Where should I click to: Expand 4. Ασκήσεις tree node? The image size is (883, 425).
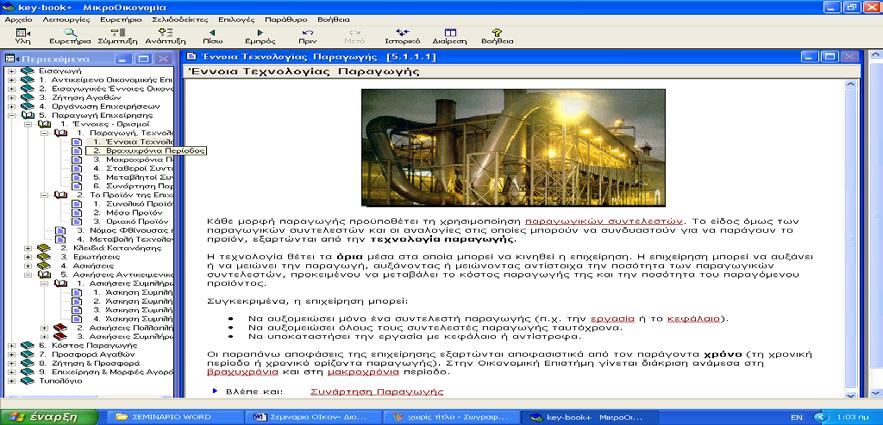pos(28,266)
